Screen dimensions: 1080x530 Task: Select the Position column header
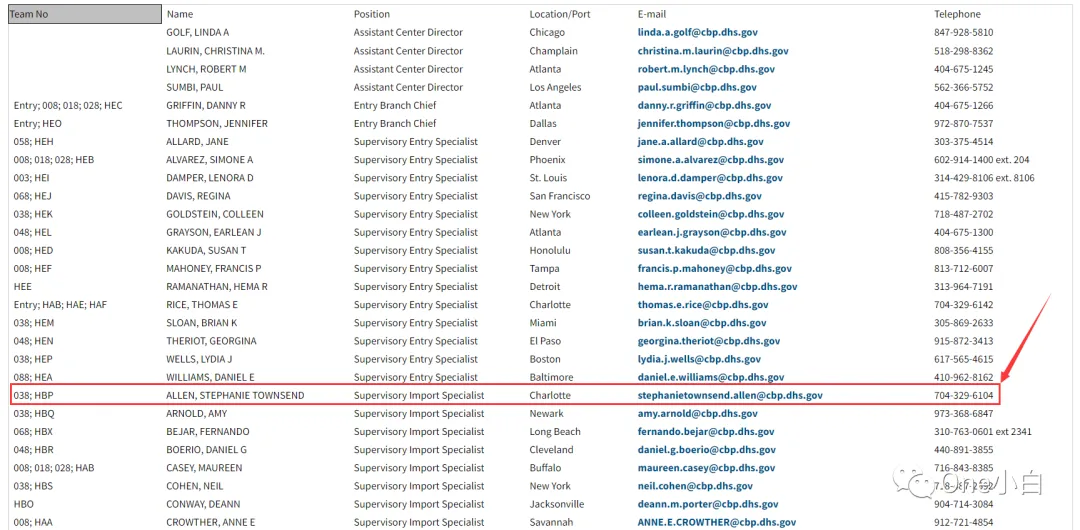372,14
